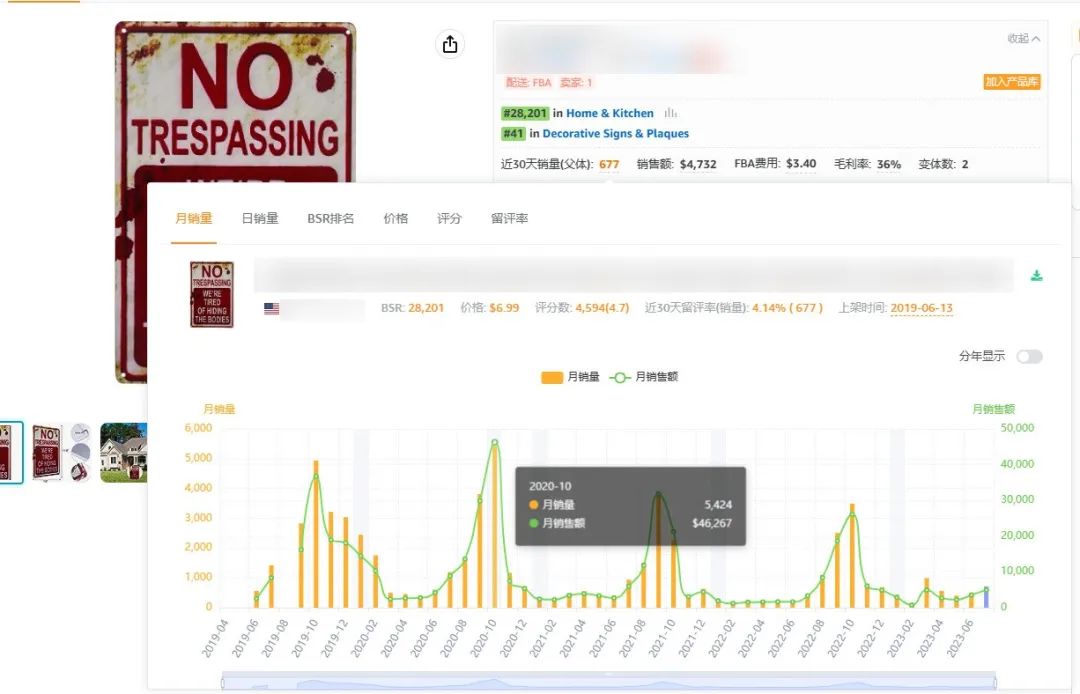
Task: Click the 2020-10 peak bar in the chart
Action: coord(495,526)
